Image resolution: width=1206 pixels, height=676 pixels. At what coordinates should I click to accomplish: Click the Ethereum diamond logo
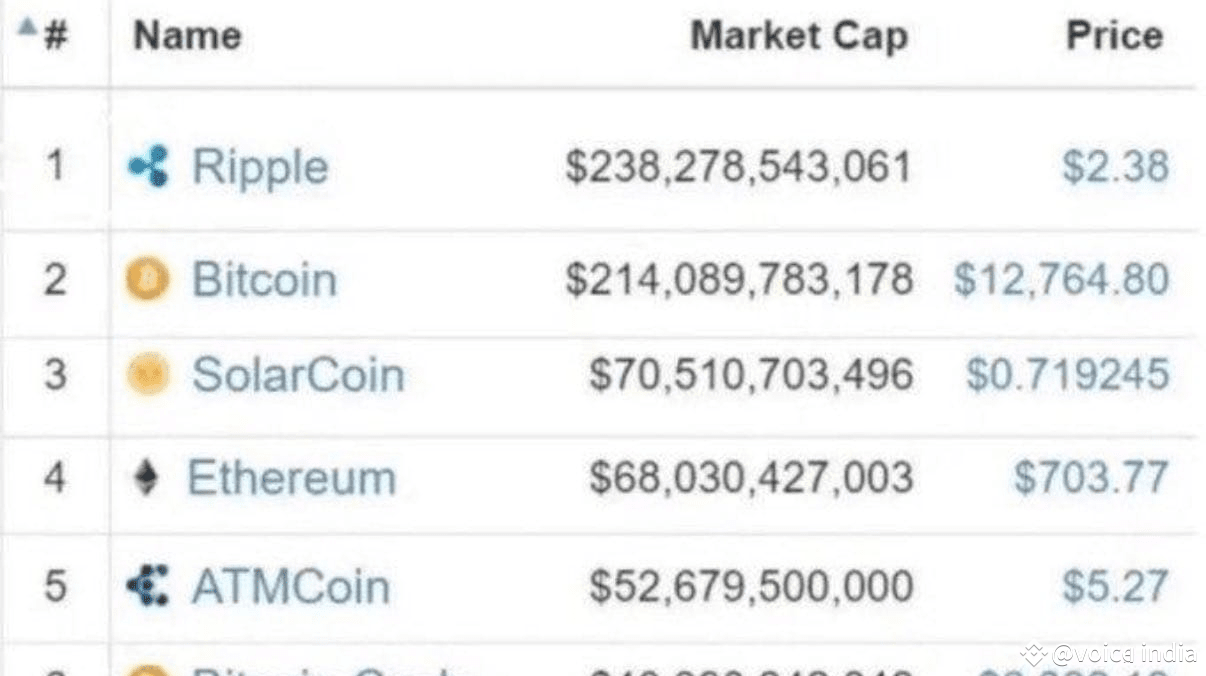pos(146,477)
